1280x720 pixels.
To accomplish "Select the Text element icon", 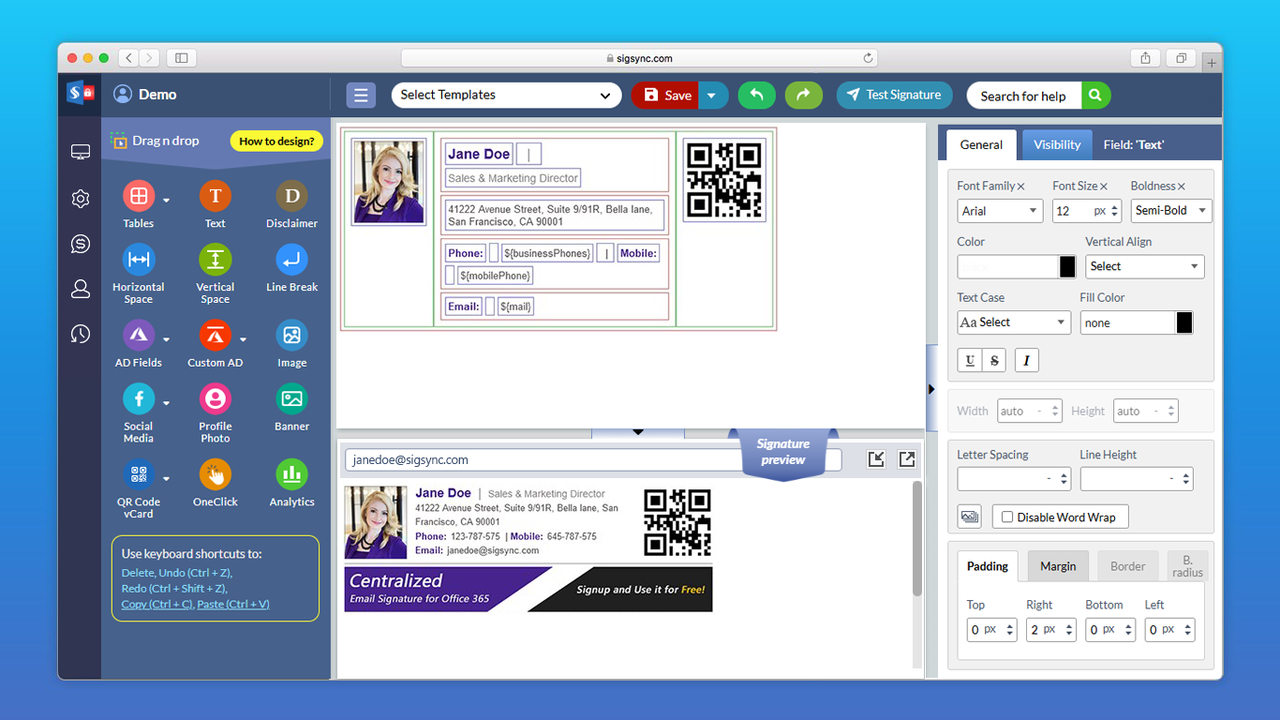I will tap(215, 196).
